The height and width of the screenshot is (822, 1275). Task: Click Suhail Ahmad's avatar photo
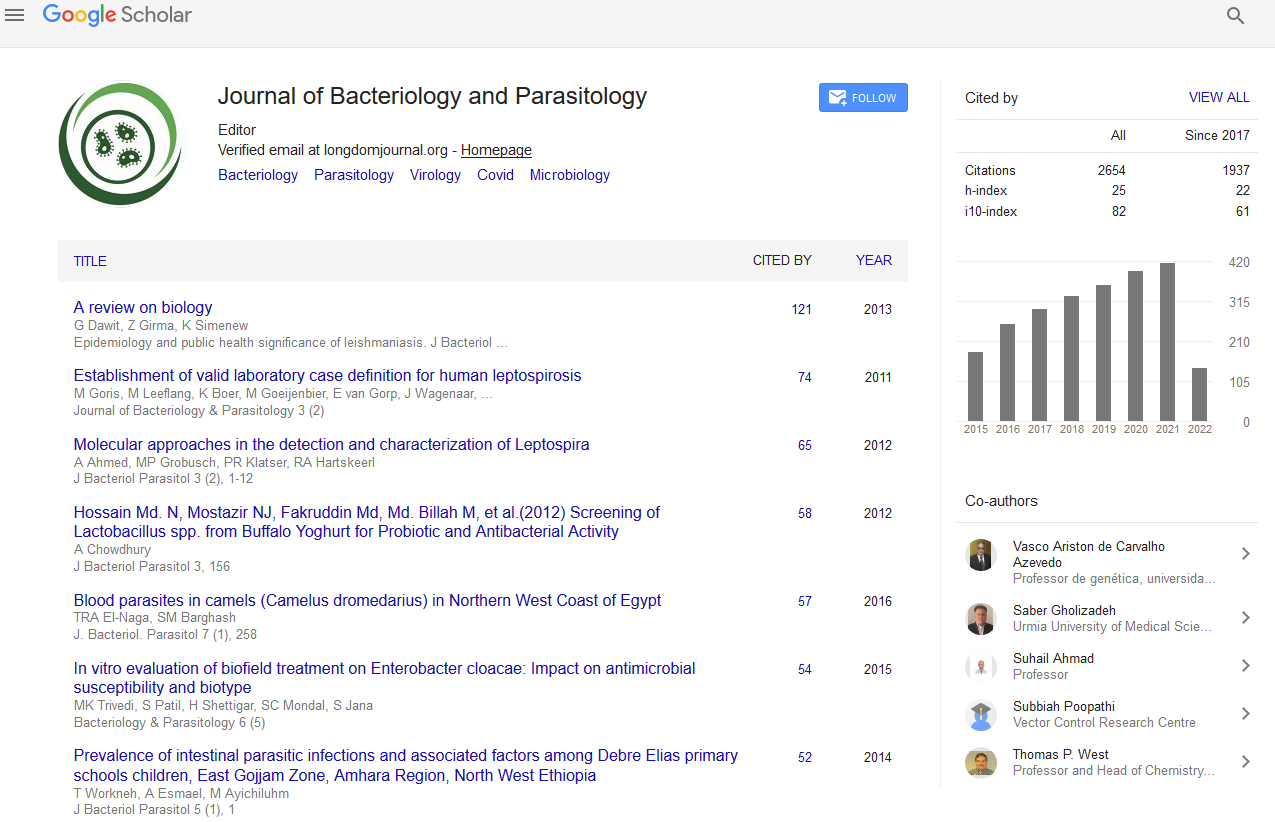point(981,667)
